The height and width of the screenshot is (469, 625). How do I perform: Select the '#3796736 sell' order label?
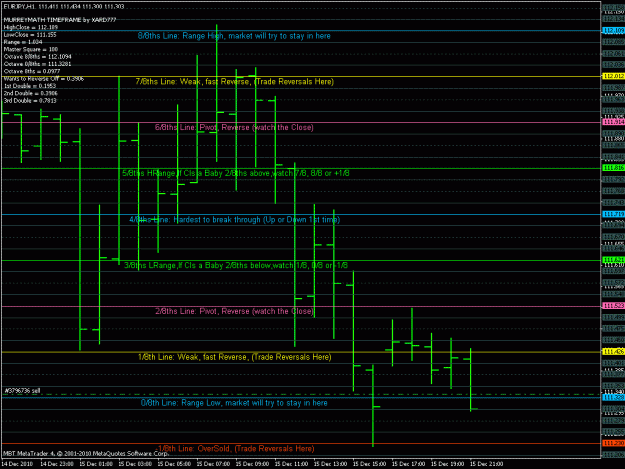point(22,391)
